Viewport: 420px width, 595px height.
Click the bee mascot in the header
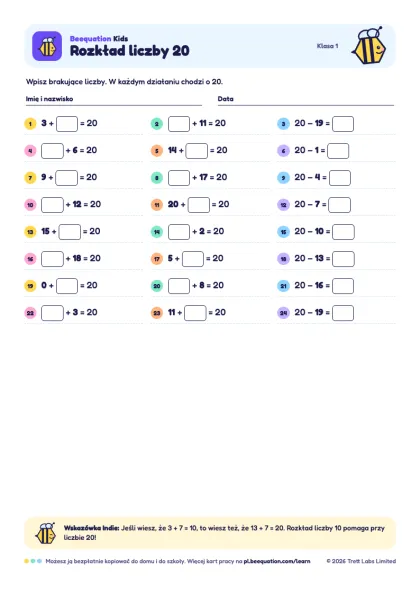pos(368,46)
